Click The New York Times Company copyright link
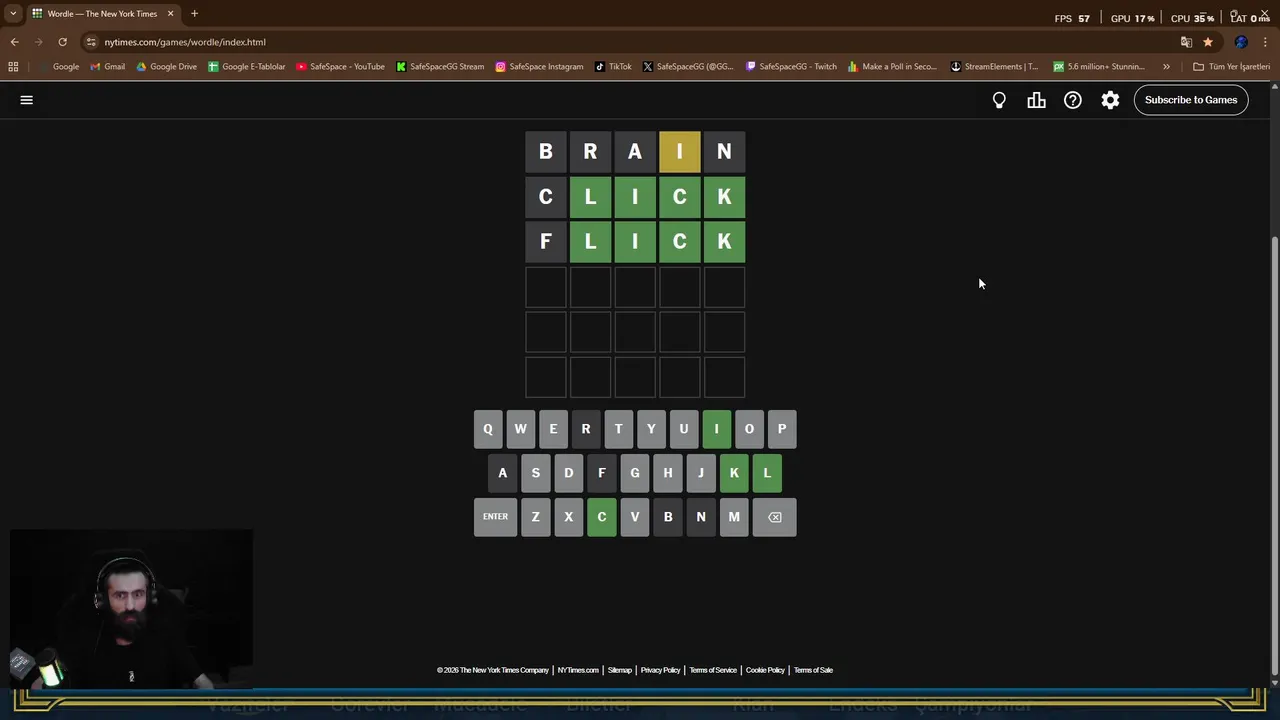 pyautogui.click(x=493, y=670)
